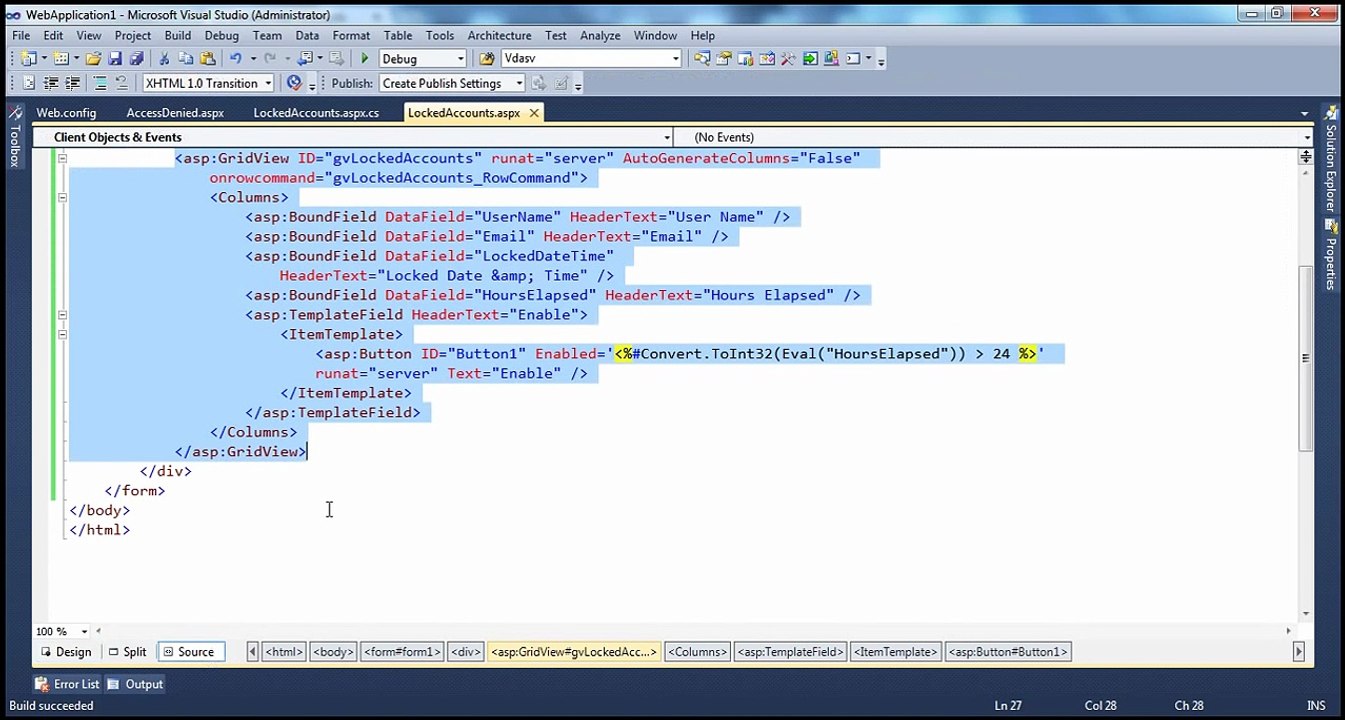
Task: Click the Uncomment Lines icon
Action: (x=121, y=83)
